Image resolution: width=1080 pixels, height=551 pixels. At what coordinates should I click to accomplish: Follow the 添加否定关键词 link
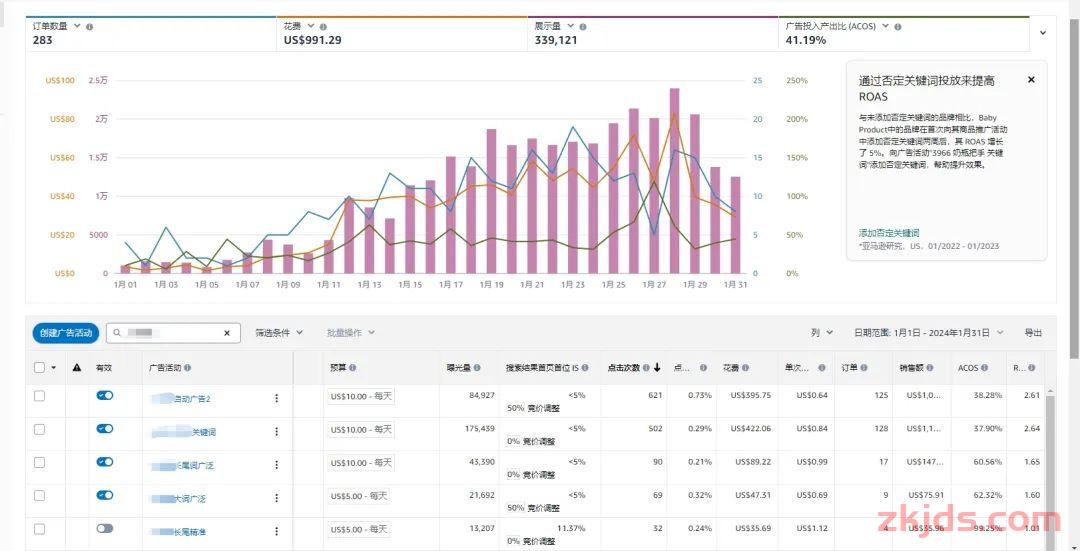[x=889, y=233]
